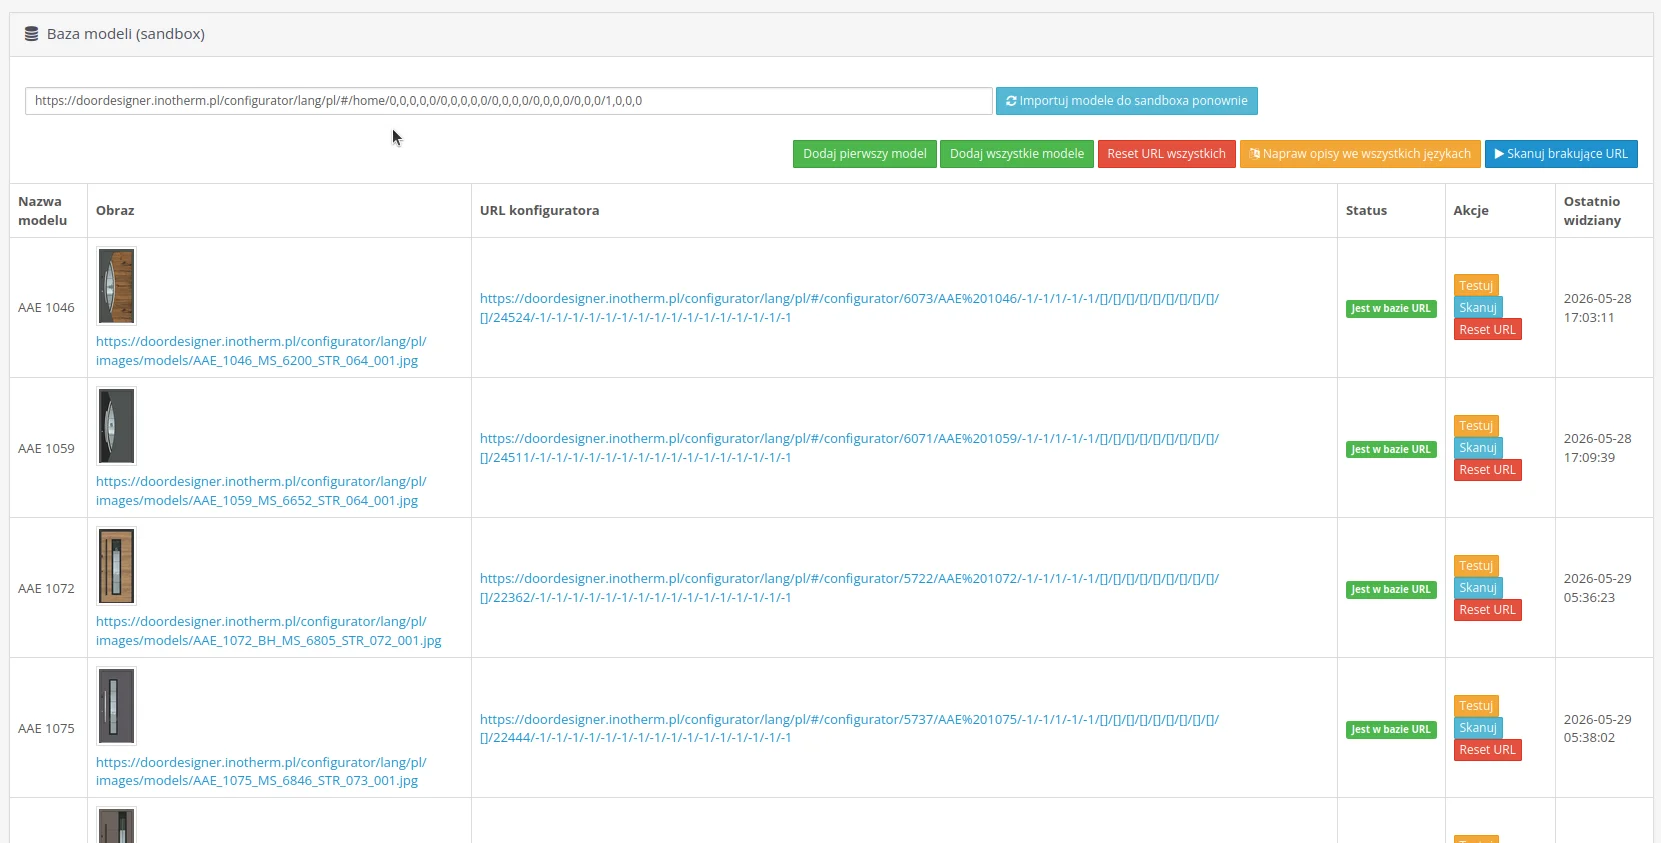
Task: Click Skanuj in the AAE 1075 row
Action: pos(1478,728)
